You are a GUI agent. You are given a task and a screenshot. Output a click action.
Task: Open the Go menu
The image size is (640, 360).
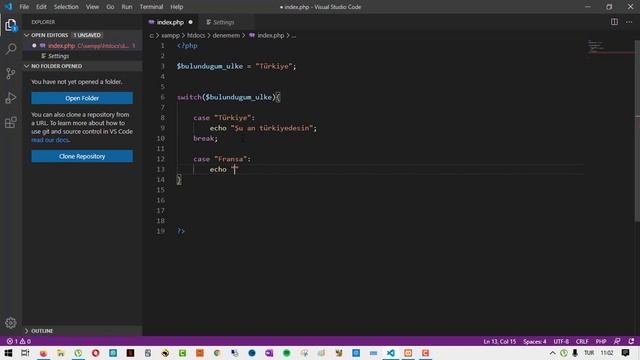click(110, 7)
